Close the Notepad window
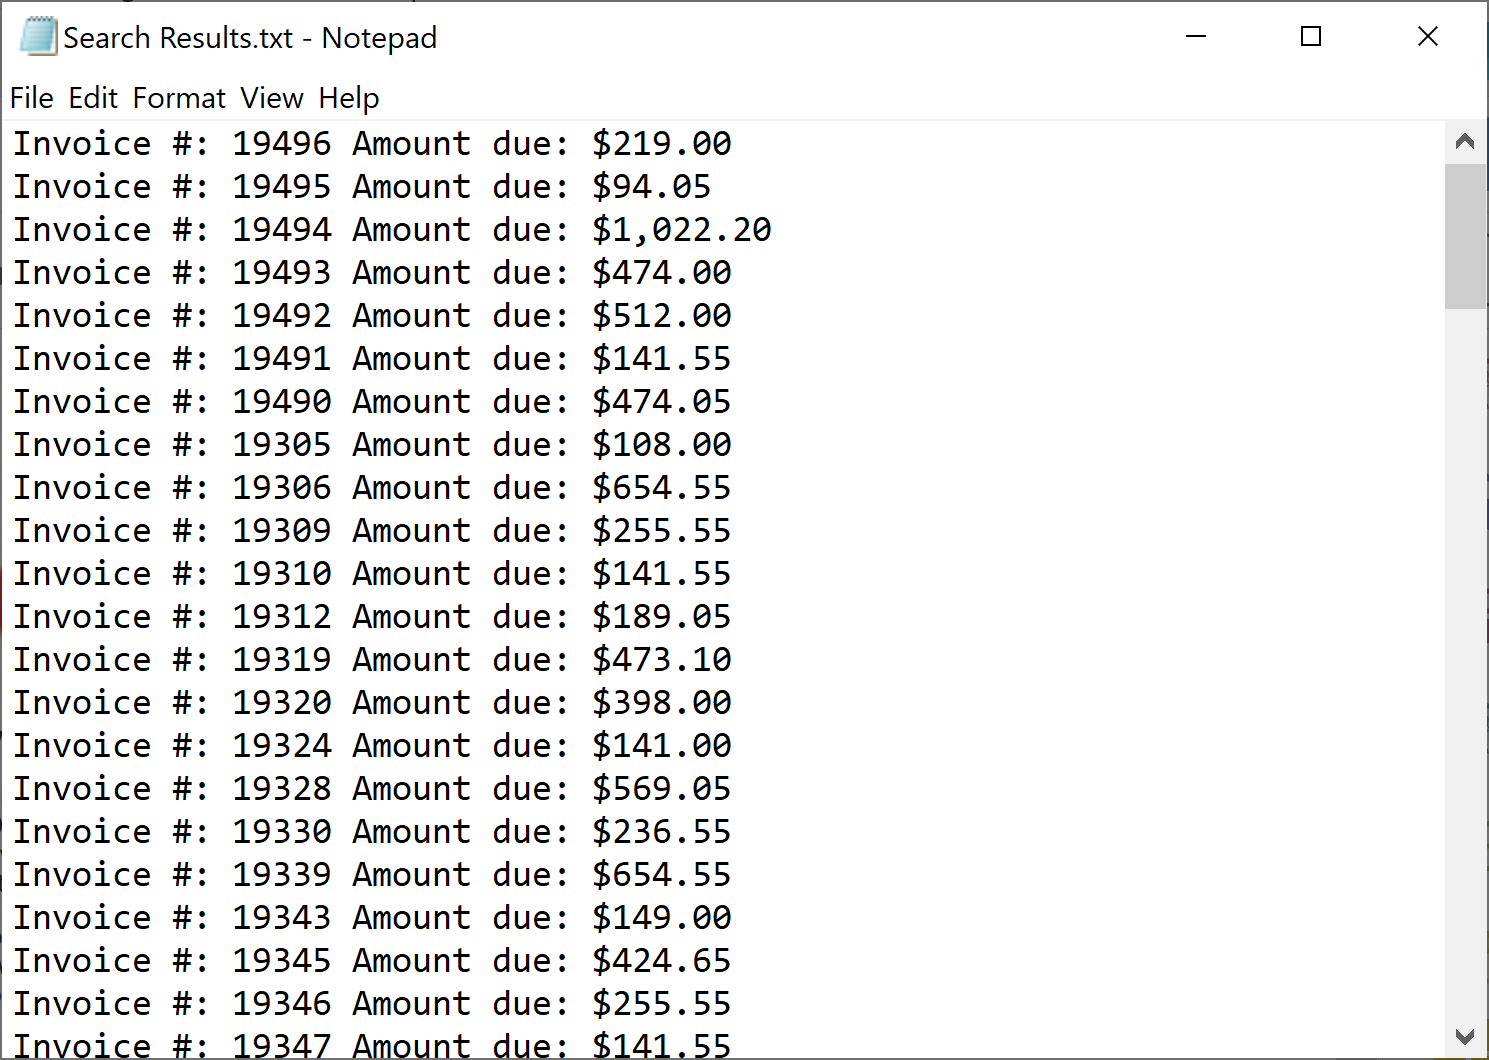 pos(1427,37)
